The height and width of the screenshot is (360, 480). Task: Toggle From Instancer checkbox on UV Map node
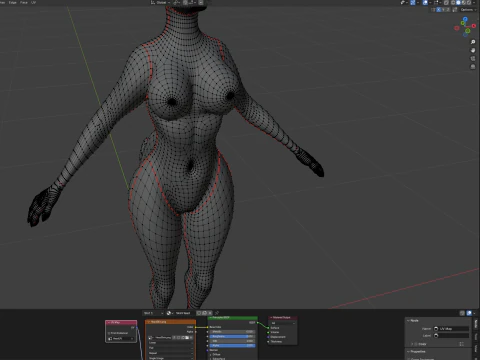(109, 333)
